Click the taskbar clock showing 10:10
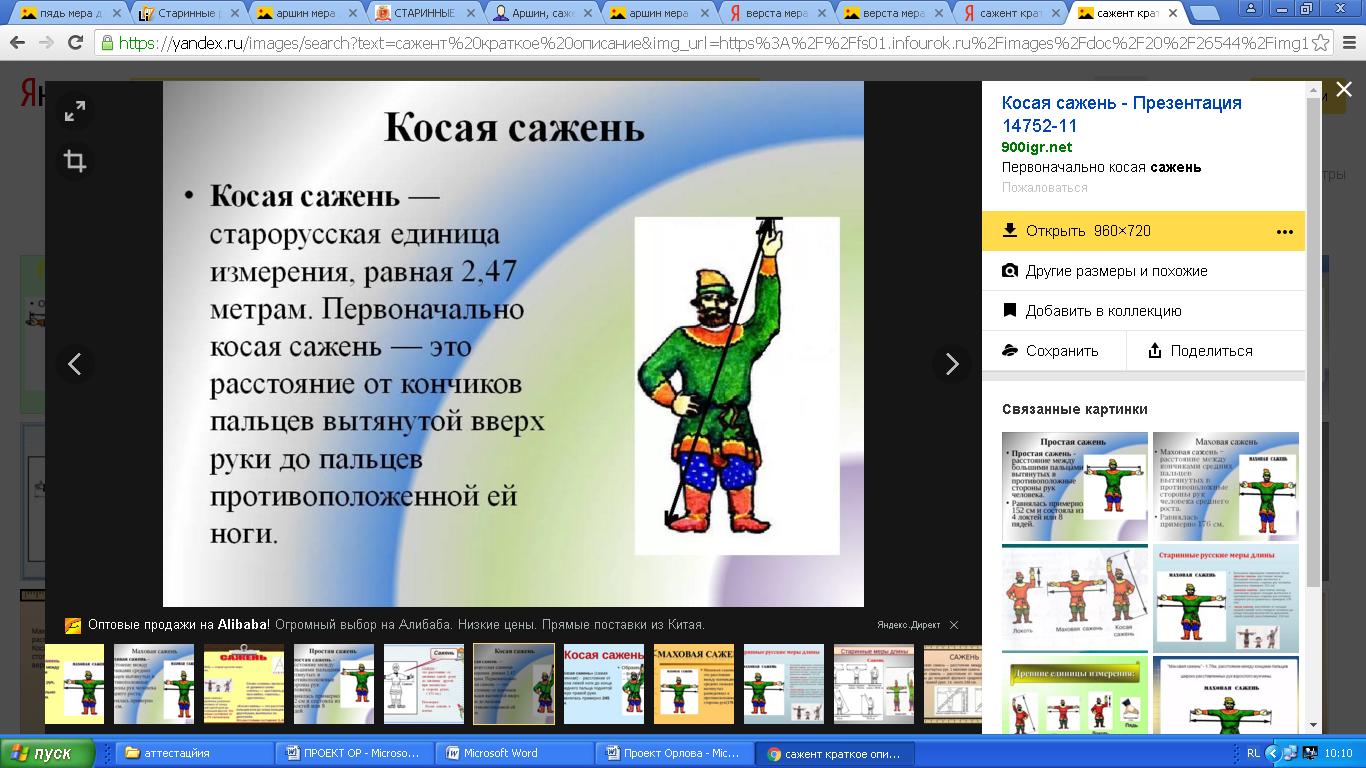Image resolution: width=1366 pixels, height=768 pixels. click(x=1339, y=753)
